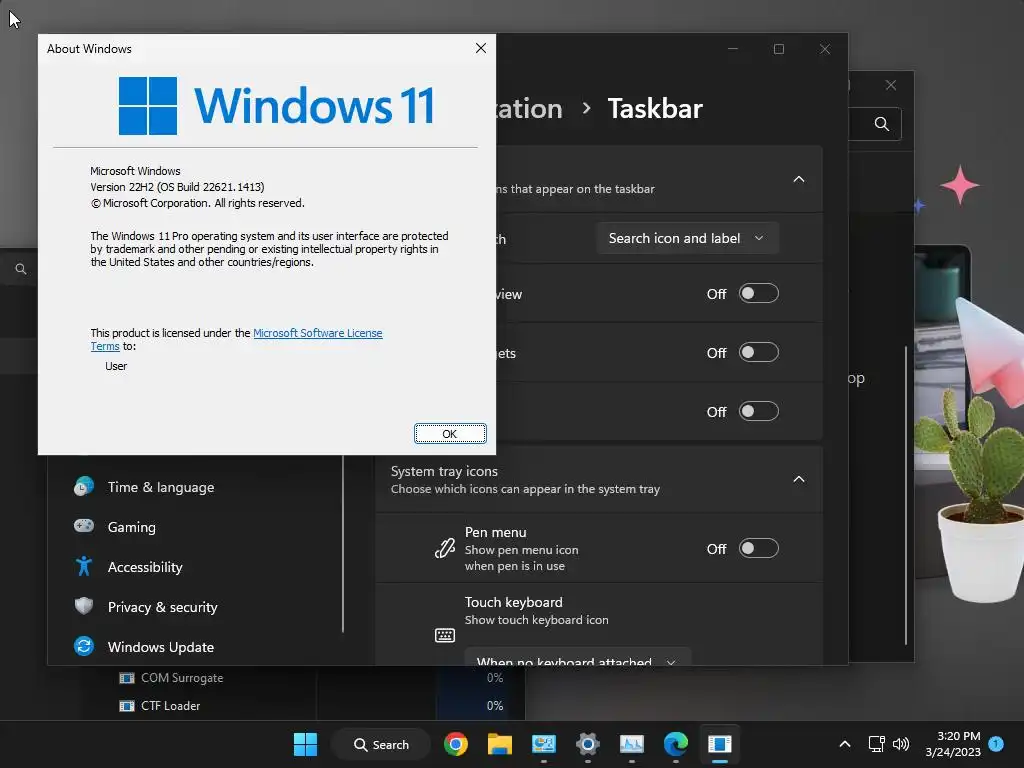
Task: Click the Privacy shield icon
Action: (x=84, y=606)
